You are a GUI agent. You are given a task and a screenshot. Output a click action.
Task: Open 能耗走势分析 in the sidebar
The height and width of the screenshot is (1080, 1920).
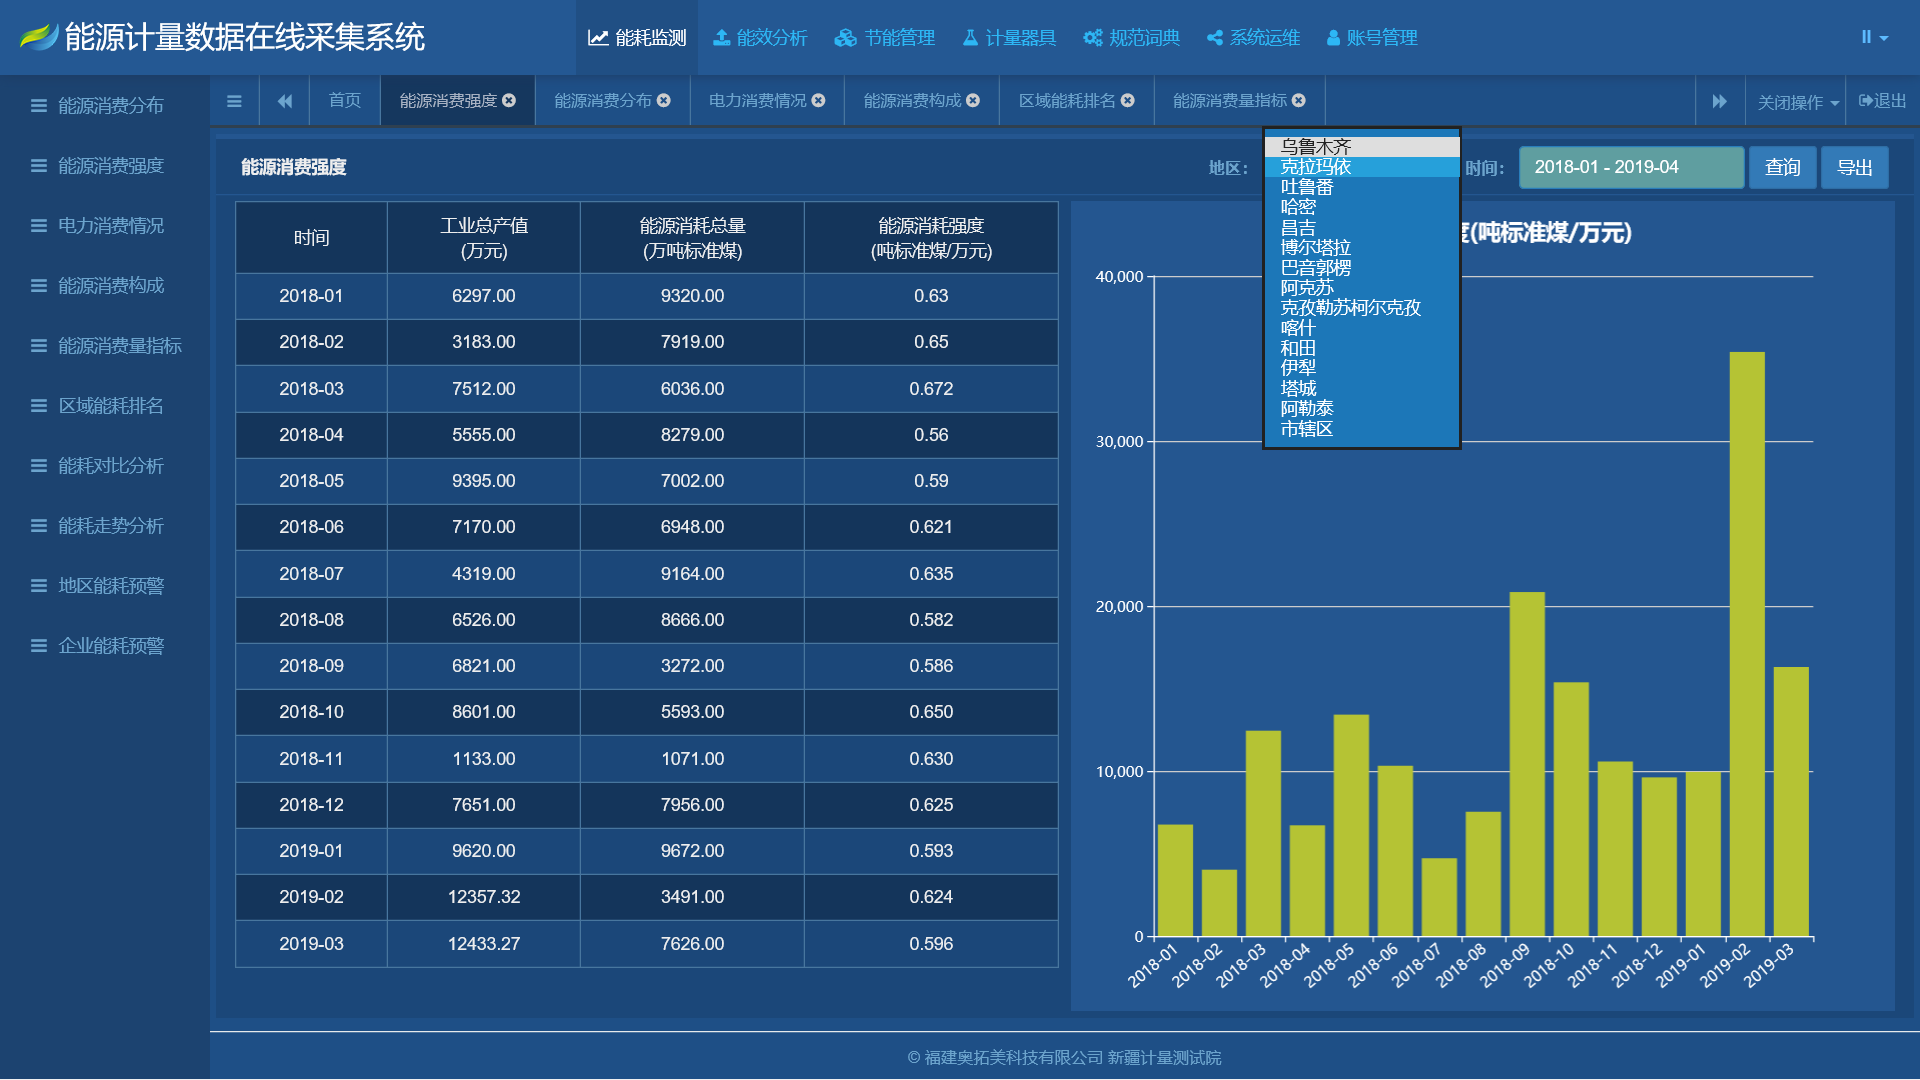pos(110,526)
